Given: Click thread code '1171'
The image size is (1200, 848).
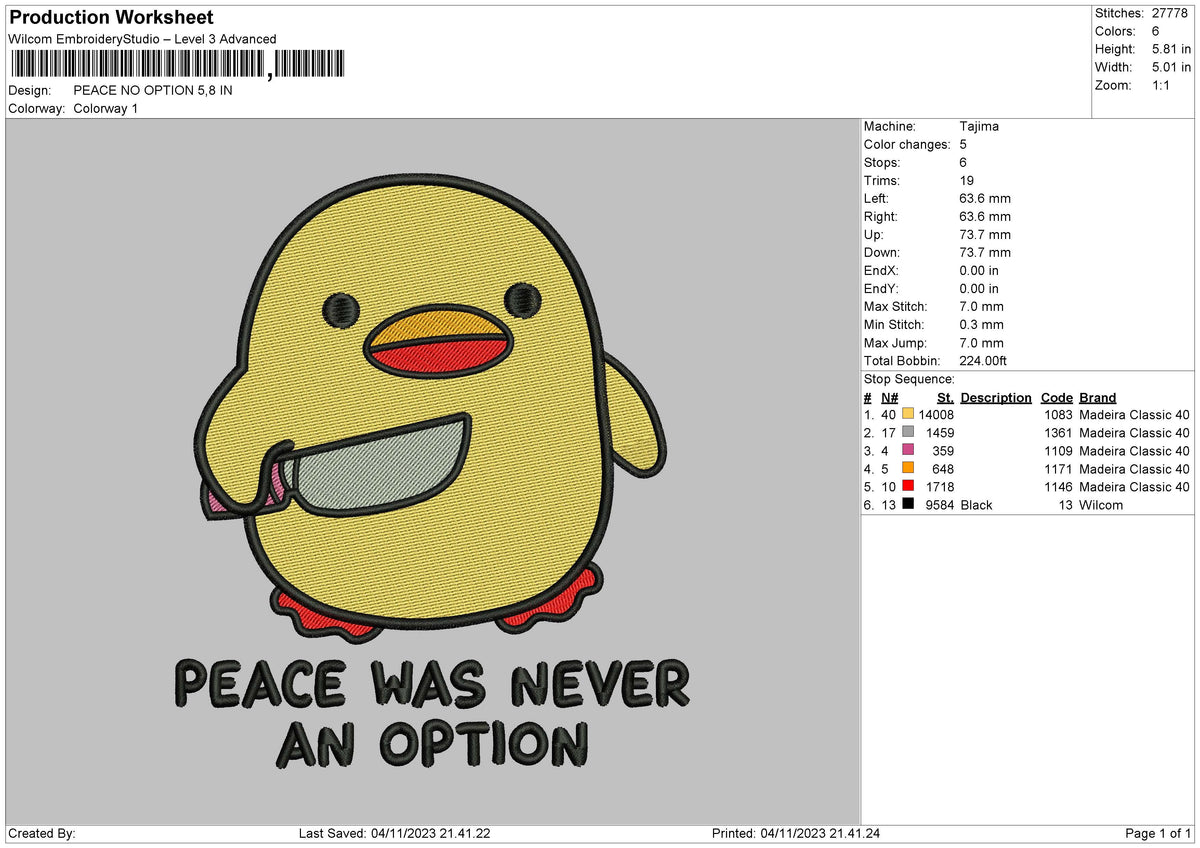Looking at the screenshot, I should 1058,469.
